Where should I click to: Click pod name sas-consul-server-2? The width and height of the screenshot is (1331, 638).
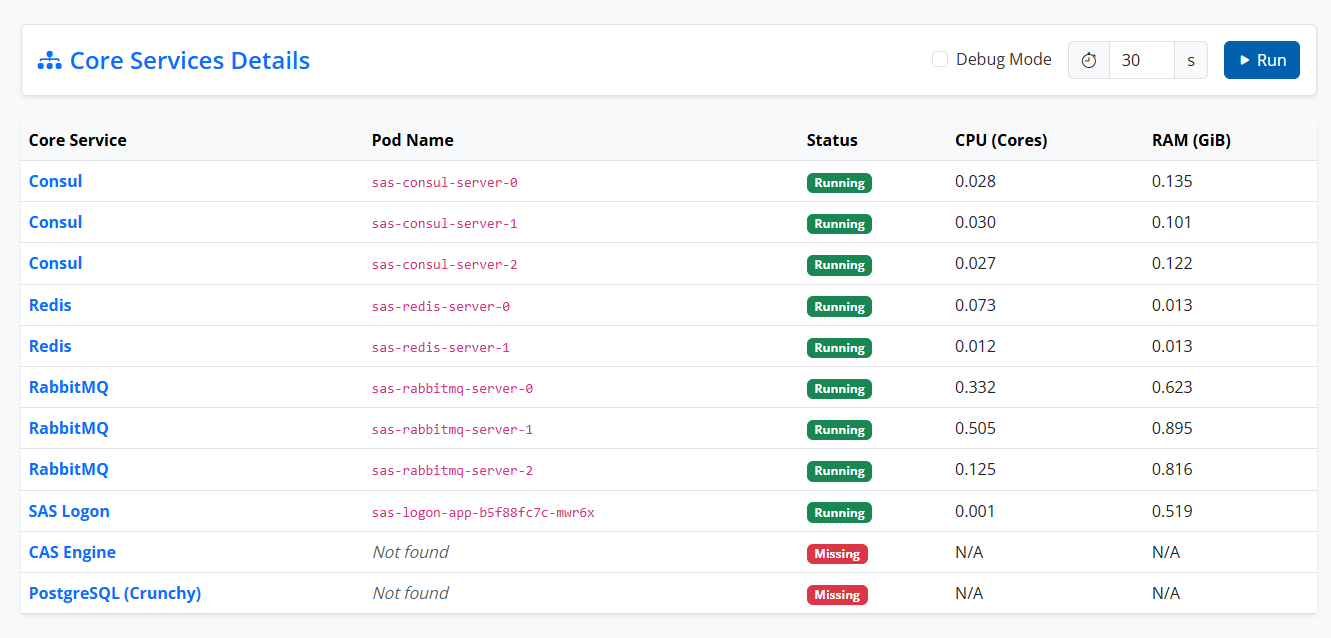445,264
